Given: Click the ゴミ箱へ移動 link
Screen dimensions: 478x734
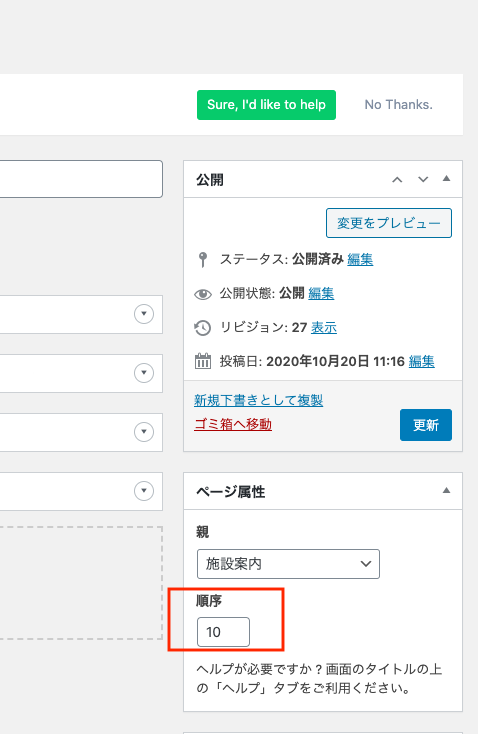Looking at the screenshot, I should (233, 424).
